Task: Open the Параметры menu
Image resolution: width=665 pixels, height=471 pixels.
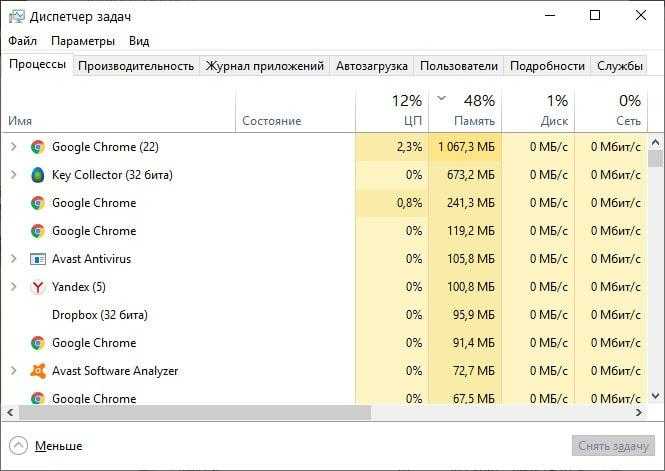Action: 83,41
